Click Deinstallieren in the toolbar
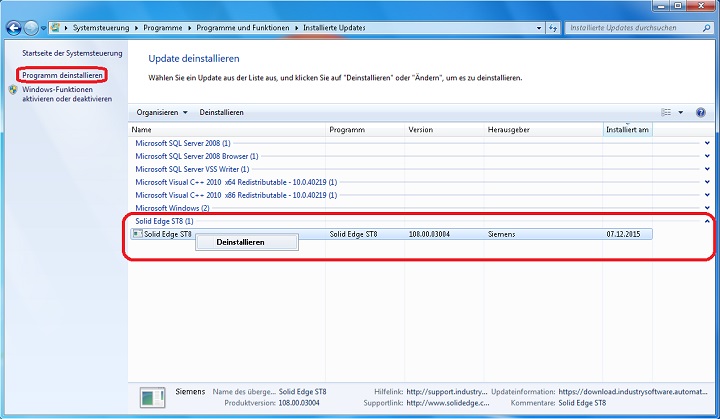The image size is (720, 419). click(x=221, y=113)
